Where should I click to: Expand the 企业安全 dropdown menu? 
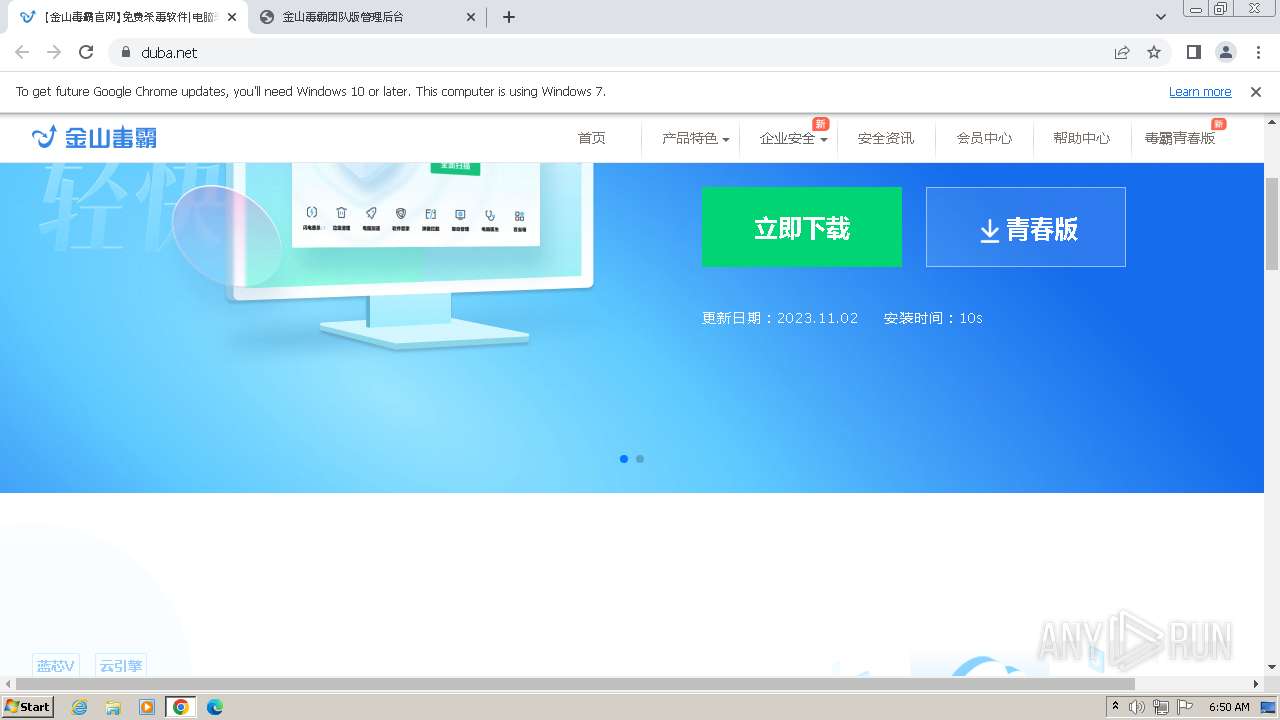pyautogui.click(x=793, y=138)
